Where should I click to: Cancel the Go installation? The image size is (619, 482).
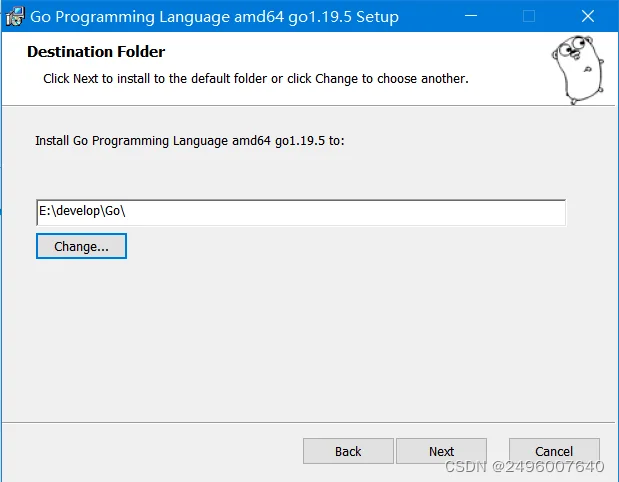pos(554,451)
